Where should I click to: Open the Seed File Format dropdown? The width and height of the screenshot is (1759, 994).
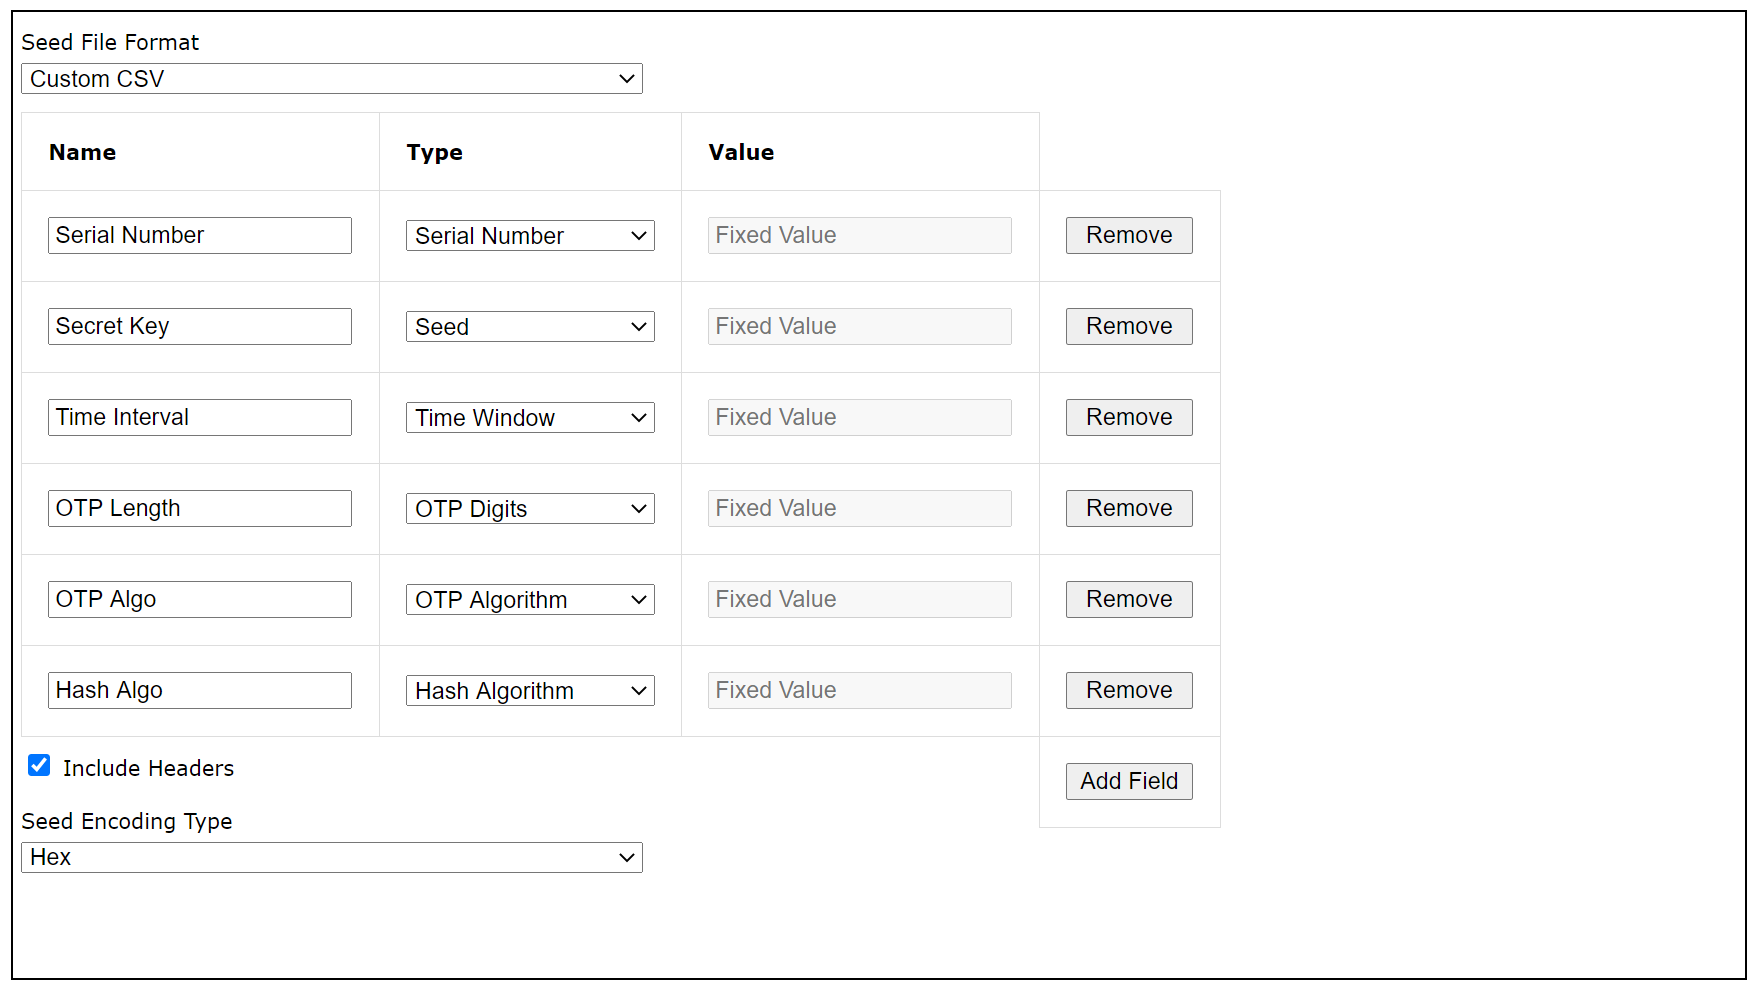point(331,79)
